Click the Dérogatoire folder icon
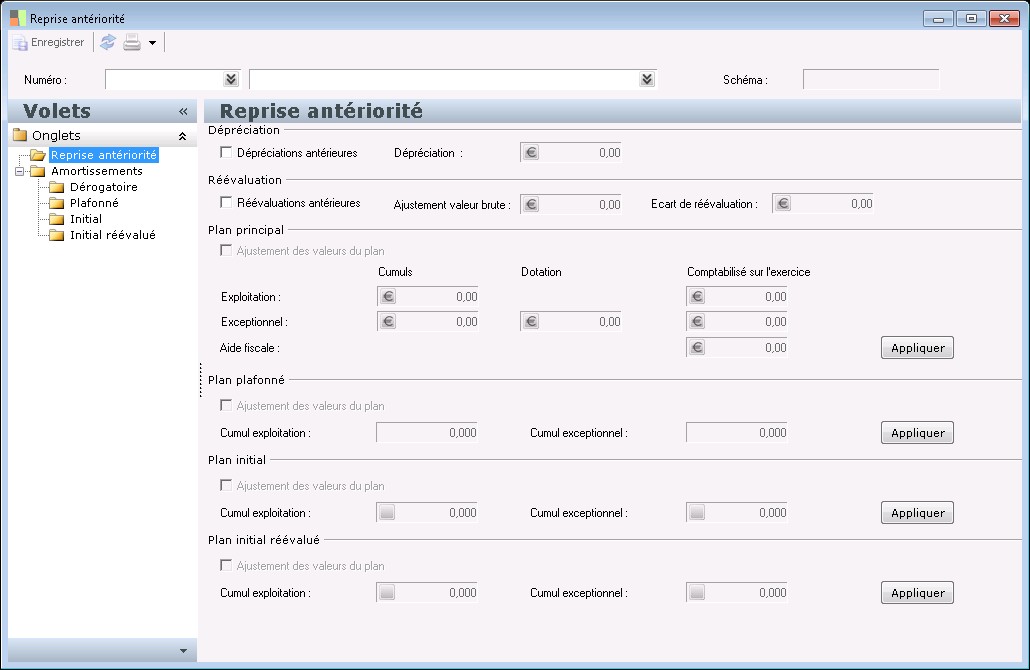 [57, 187]
